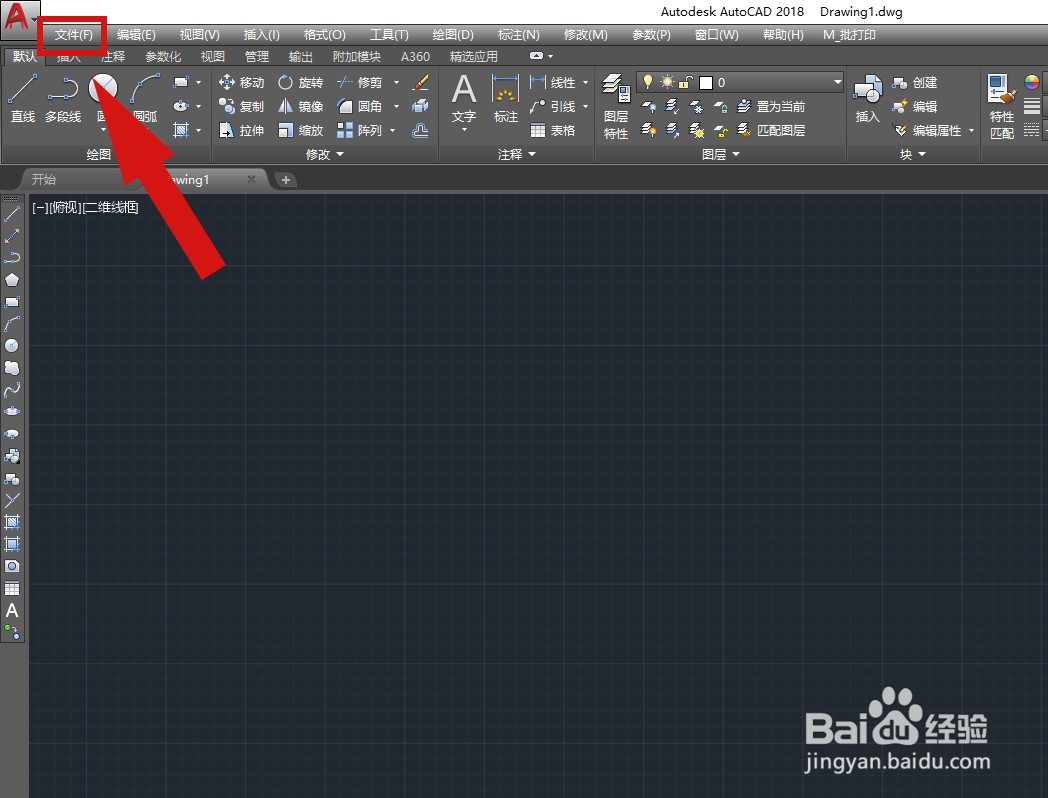
Task: Close the Drawing1 tab
Action: pyautogui.click(x=251, y=179)
